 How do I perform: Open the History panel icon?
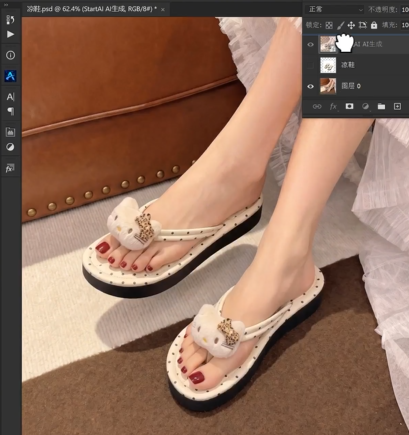(10, 20)
